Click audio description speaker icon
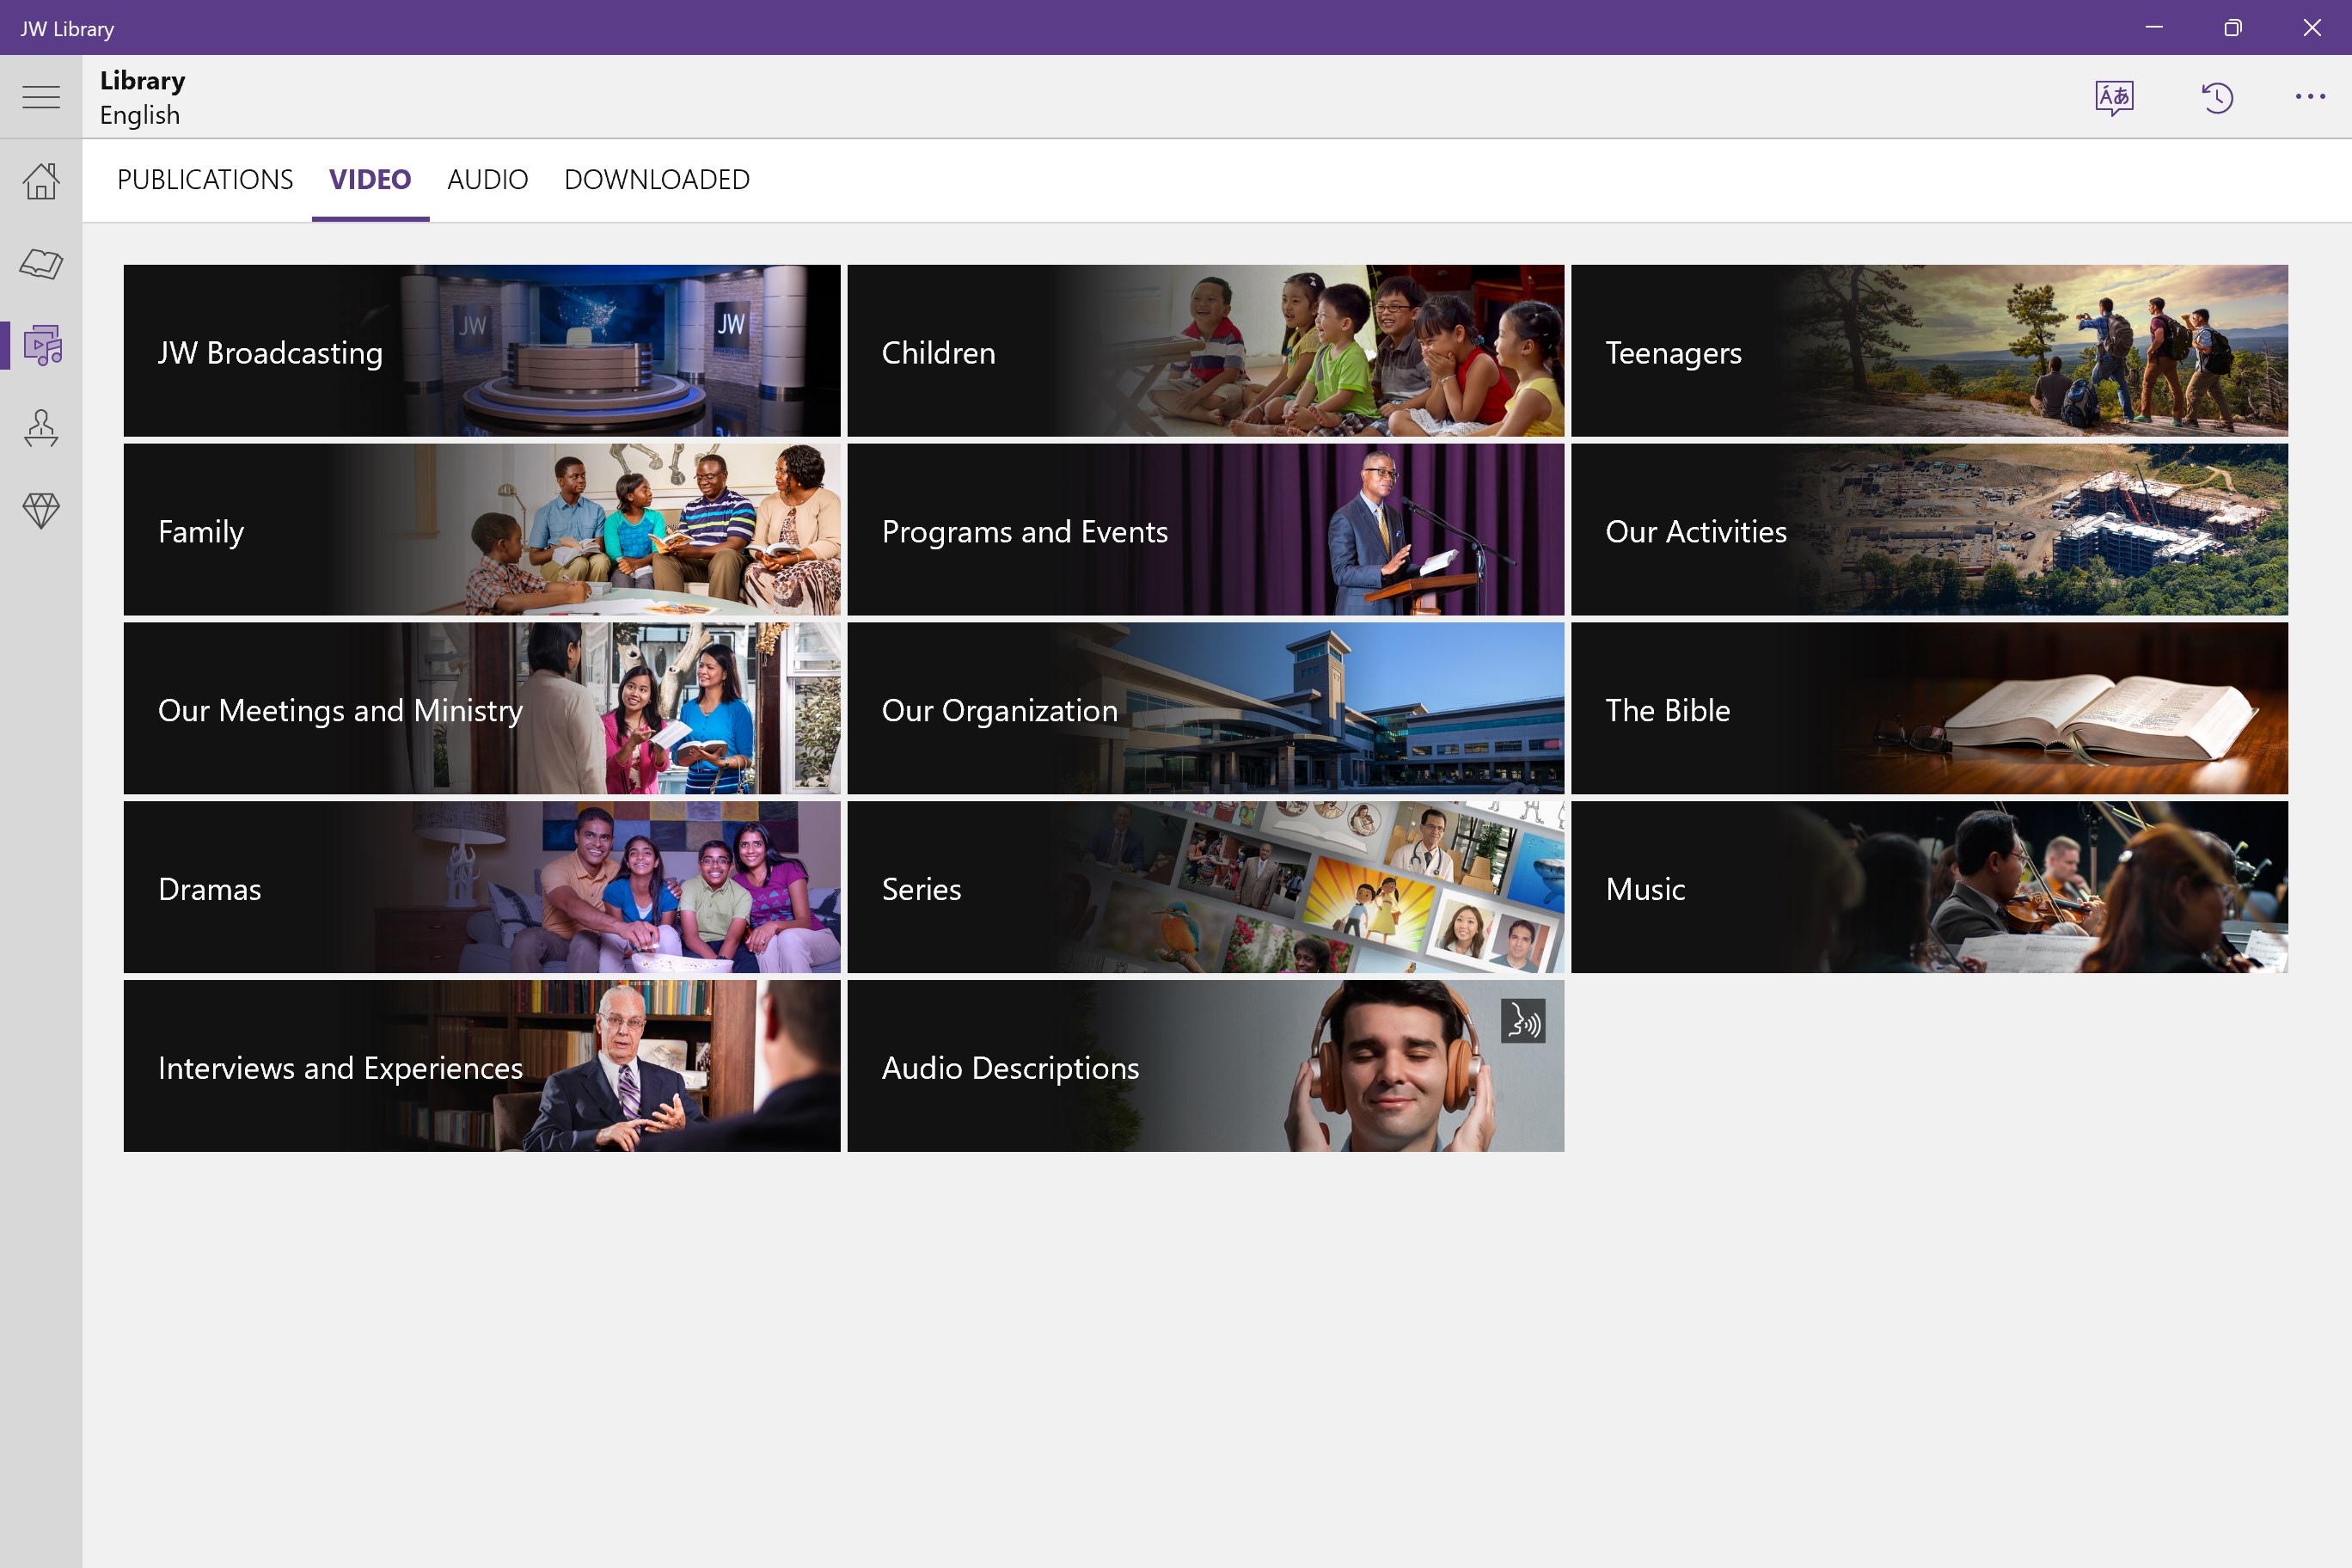 (x=1523, y=1021)
